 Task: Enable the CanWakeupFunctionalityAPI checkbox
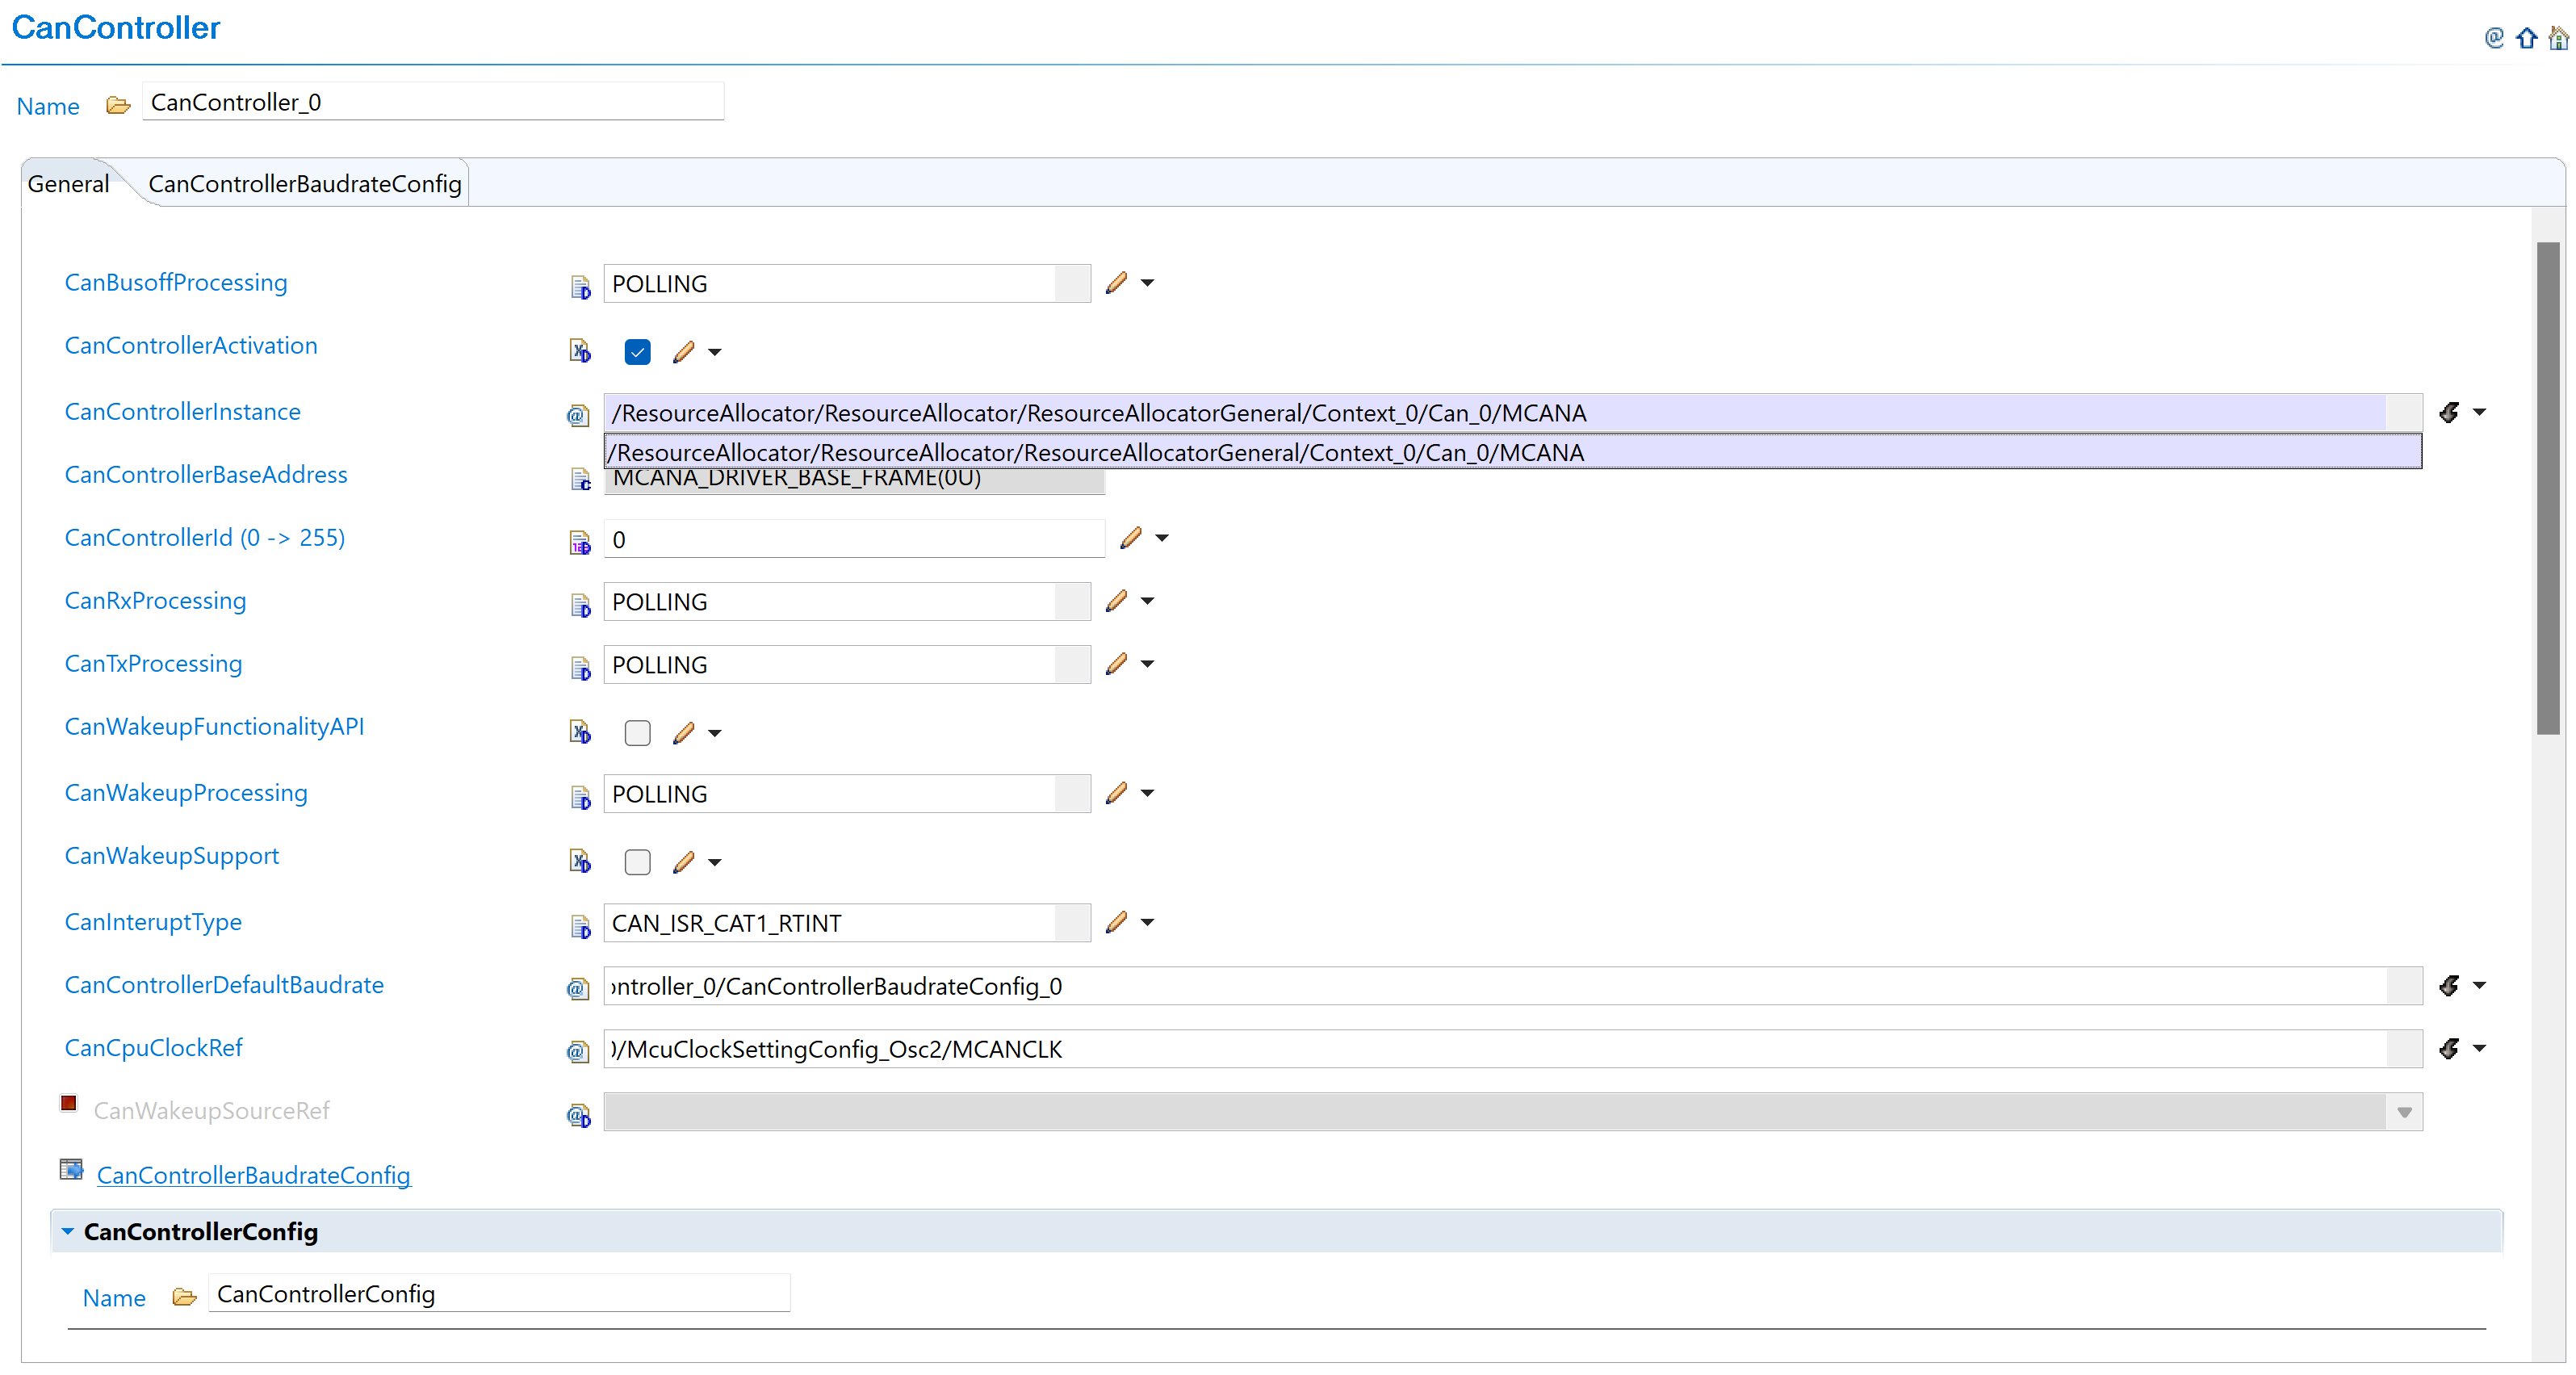pyautogui.click(x=637, y=733)
